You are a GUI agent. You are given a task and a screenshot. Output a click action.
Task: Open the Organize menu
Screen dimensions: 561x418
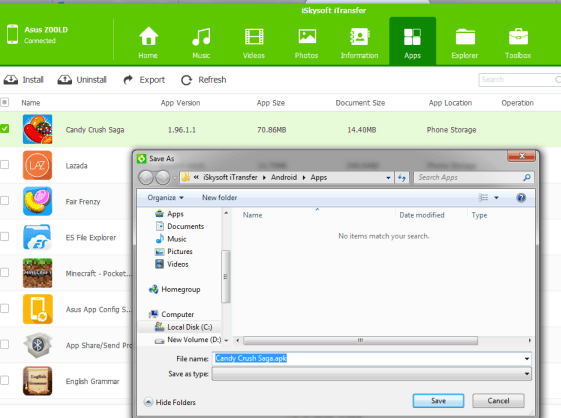tap(165, 198)
